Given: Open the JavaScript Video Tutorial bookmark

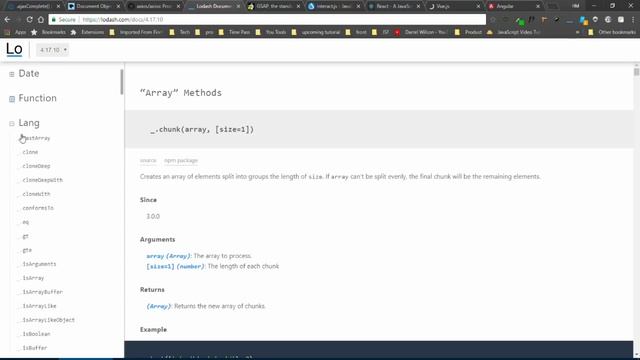Looking at the screenshot, I should (x=514, y=32).
